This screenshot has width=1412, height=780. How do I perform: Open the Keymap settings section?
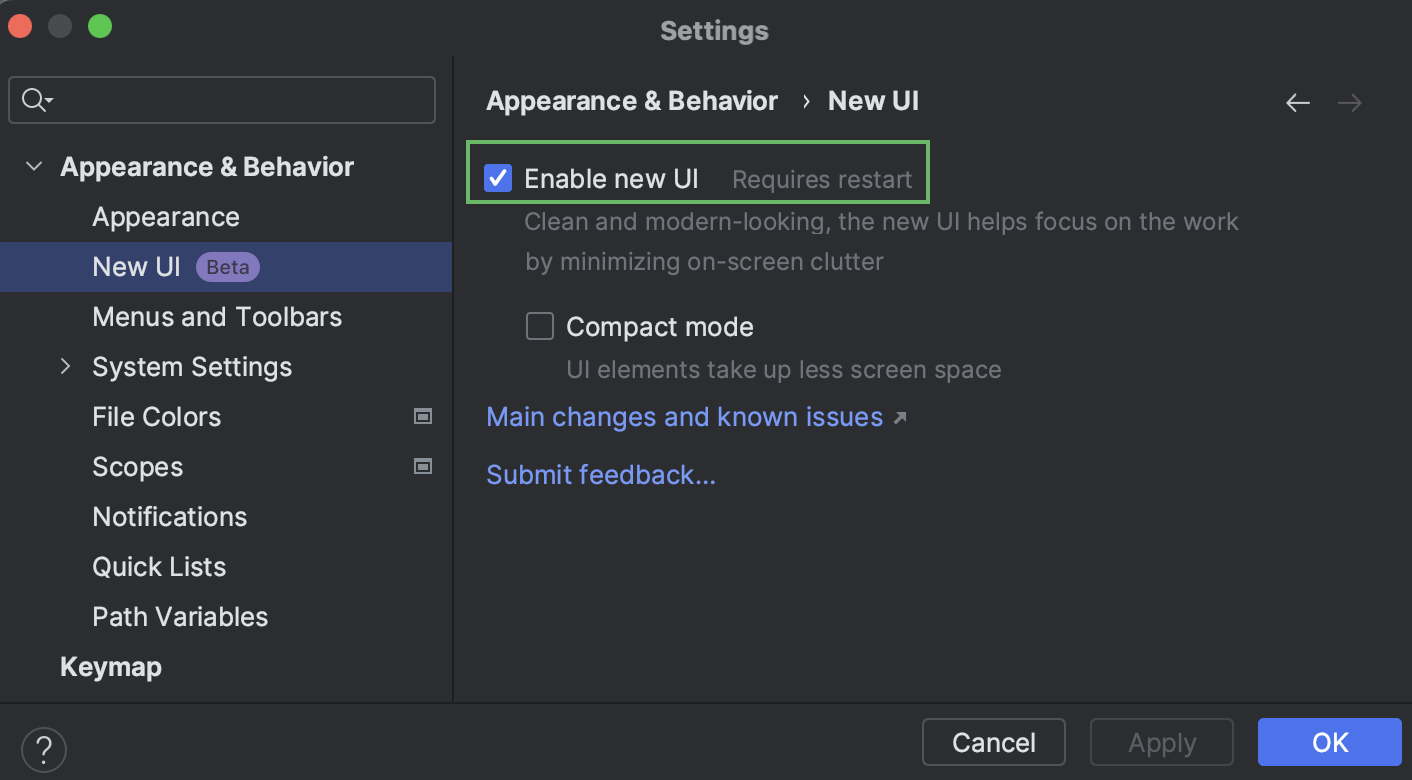tap(111, 667)
